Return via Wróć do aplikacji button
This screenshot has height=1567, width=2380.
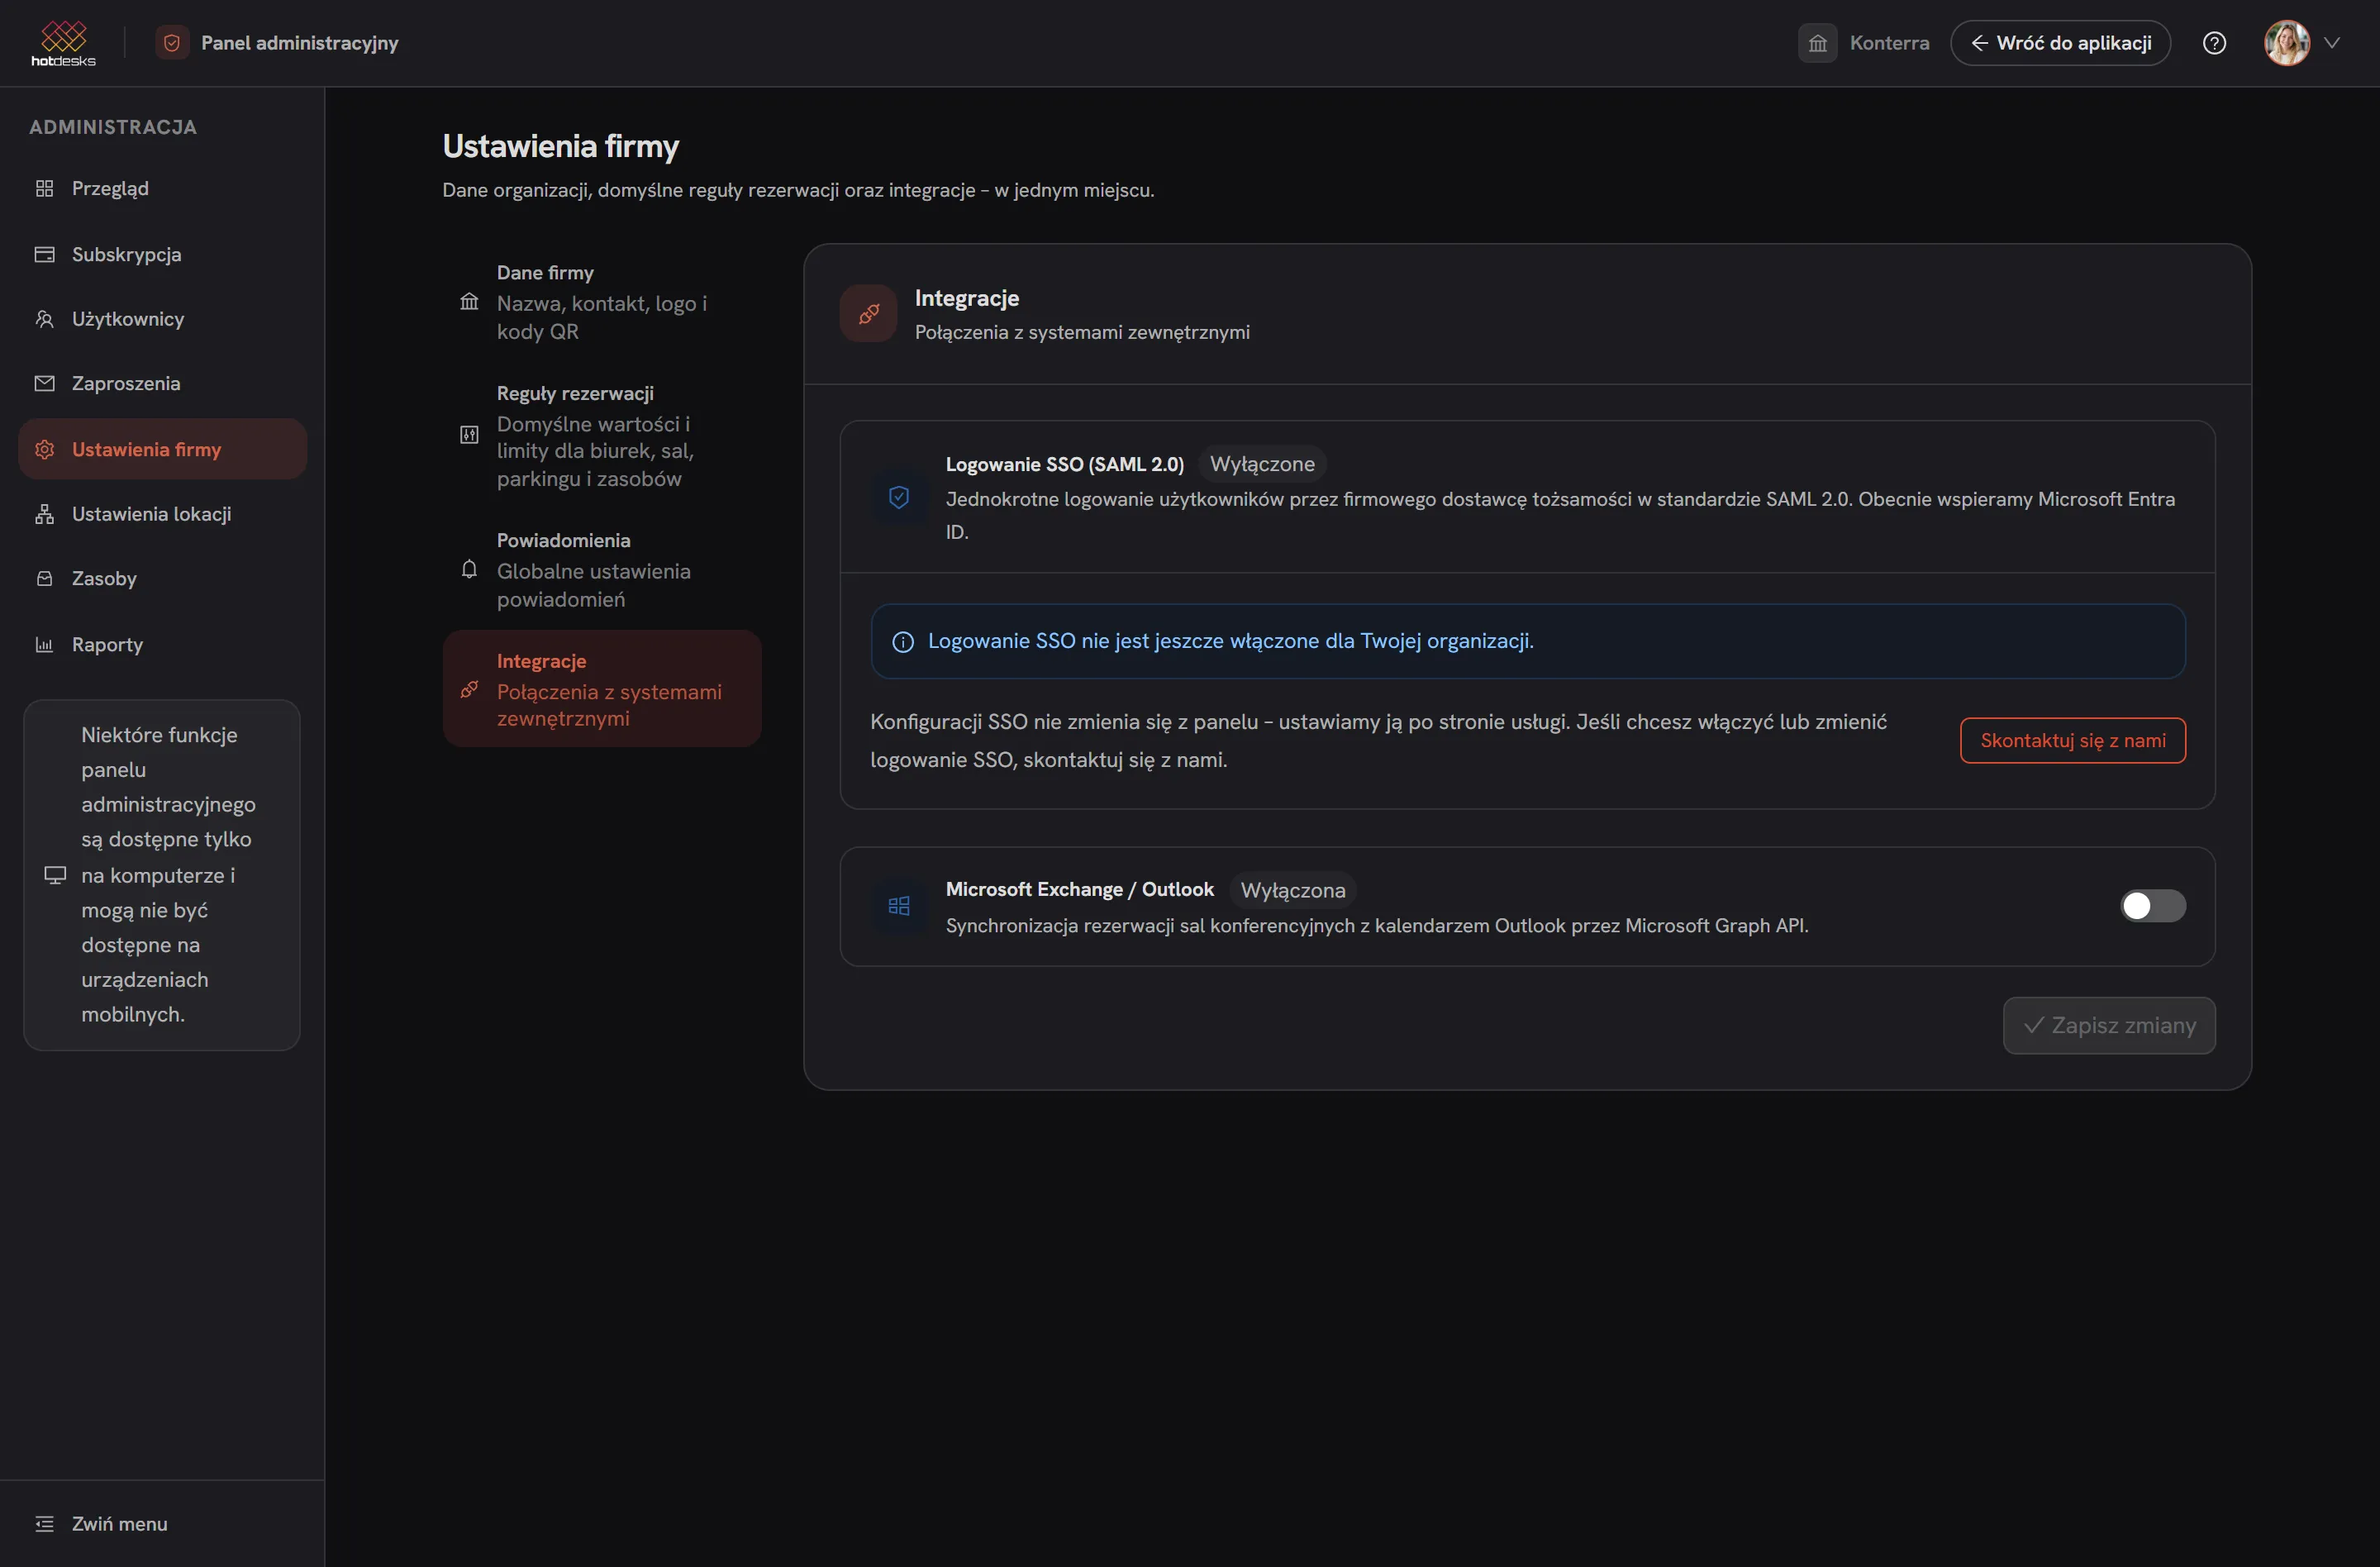(x=2060, y=43)
